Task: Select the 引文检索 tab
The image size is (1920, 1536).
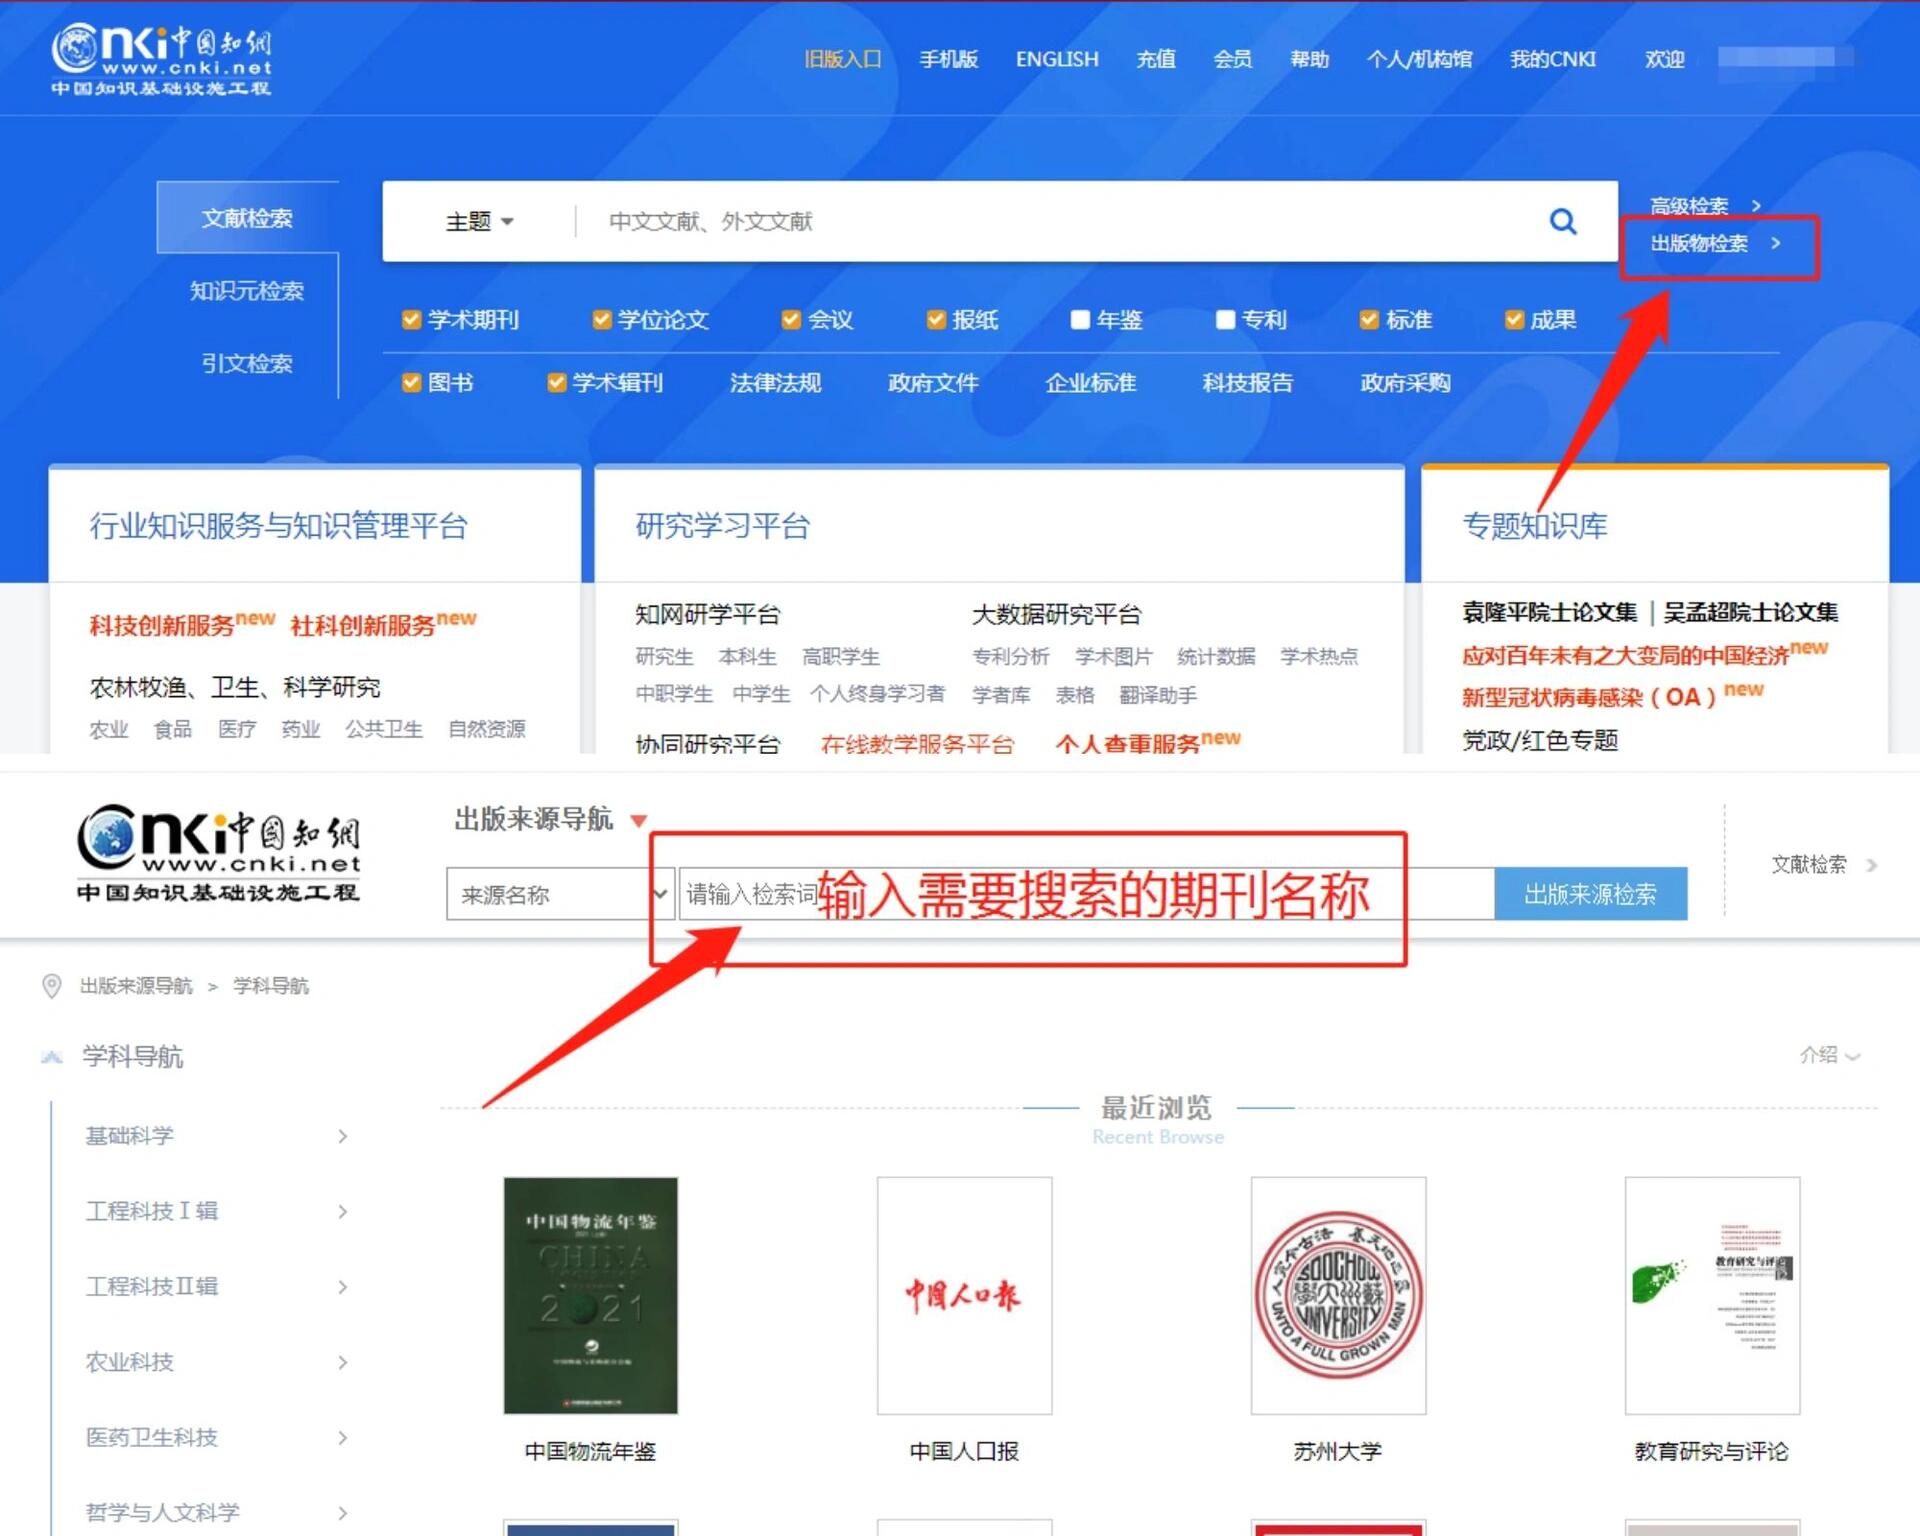Action: tap(247, 363)
